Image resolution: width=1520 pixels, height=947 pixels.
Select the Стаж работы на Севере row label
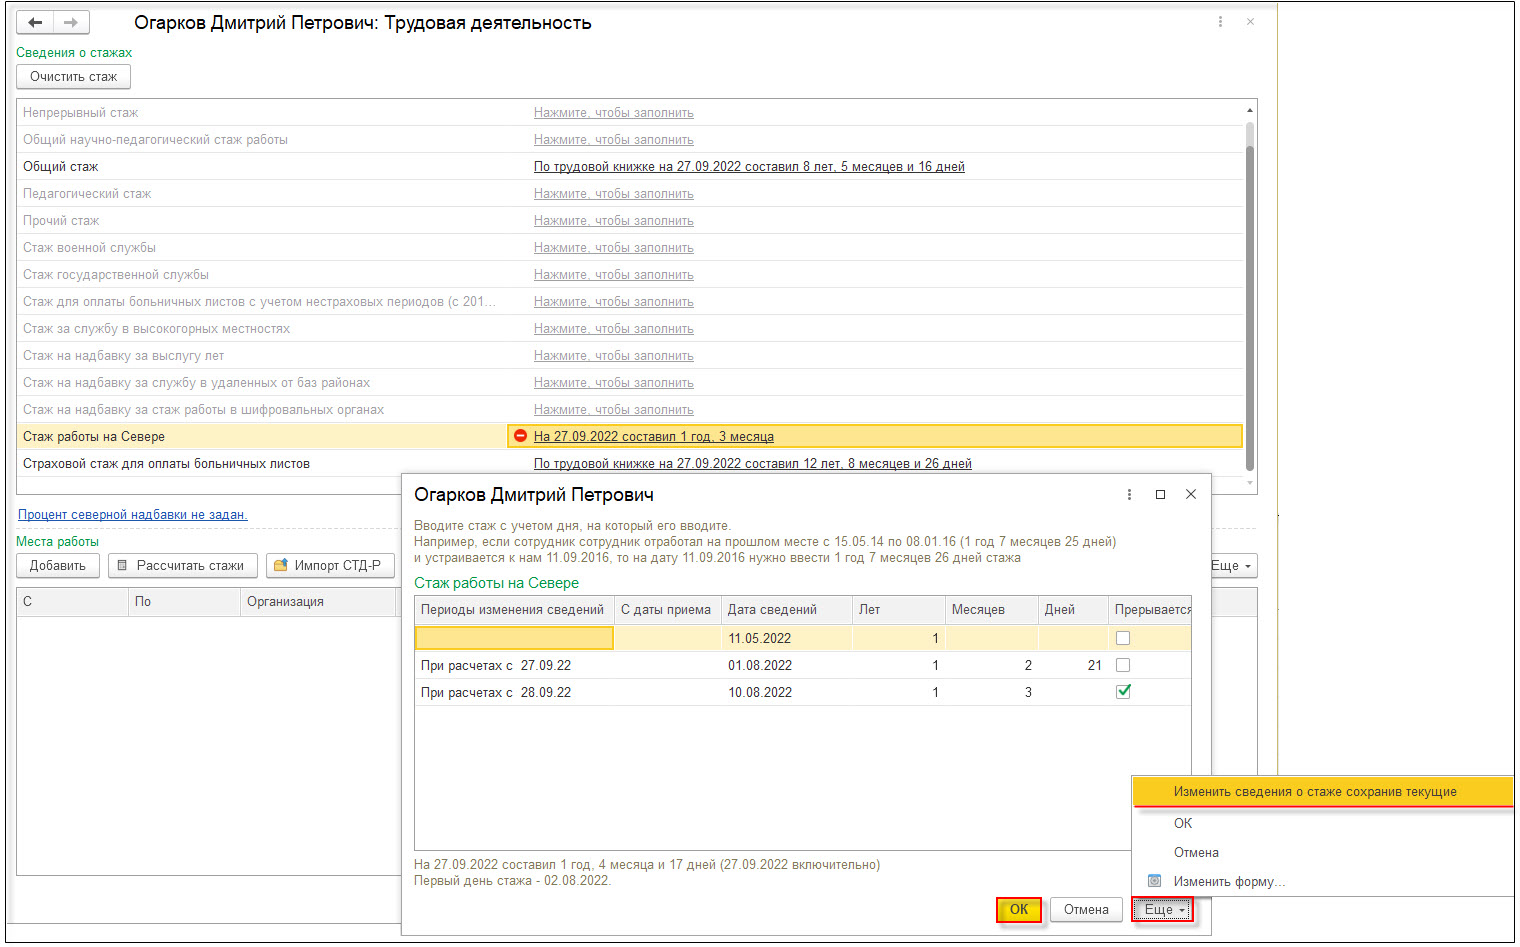94,436
